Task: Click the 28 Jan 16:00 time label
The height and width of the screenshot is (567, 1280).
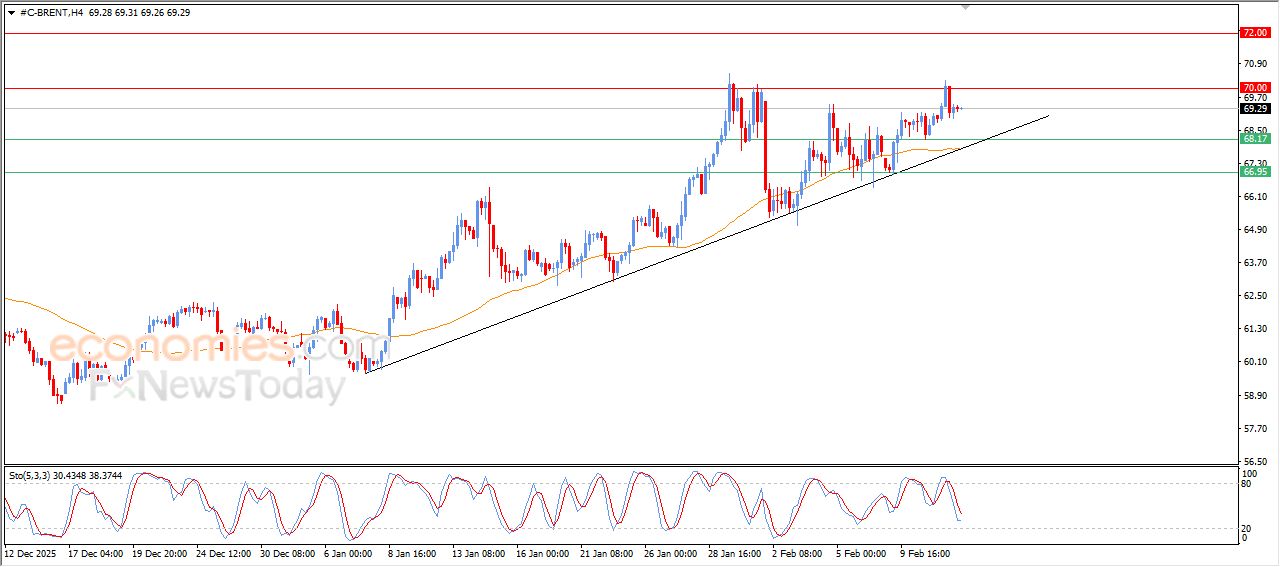Action: pyautogui.click(x=734, y=552)
